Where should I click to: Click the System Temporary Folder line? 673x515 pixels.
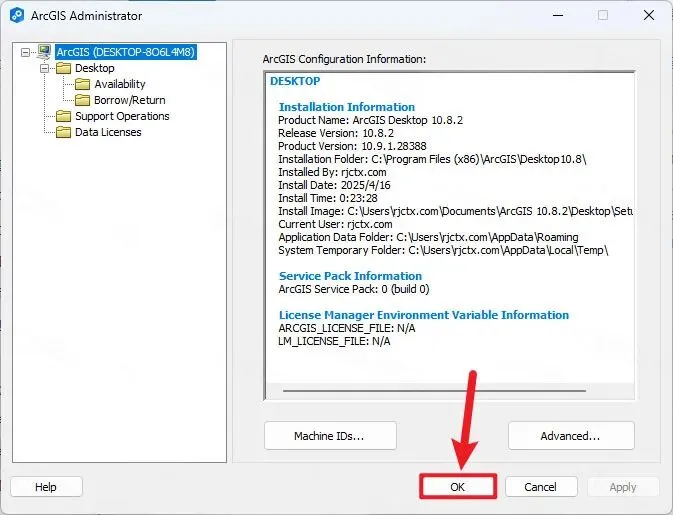(x=443, y=250)
